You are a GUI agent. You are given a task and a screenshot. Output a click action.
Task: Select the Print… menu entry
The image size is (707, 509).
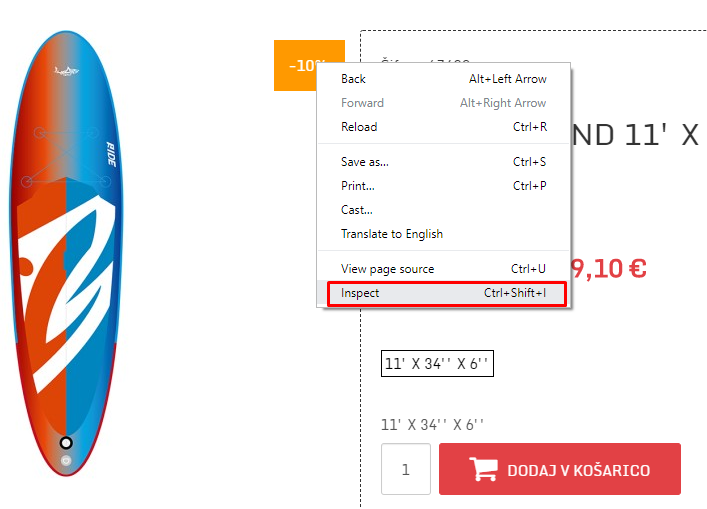(x=444, y=186)
